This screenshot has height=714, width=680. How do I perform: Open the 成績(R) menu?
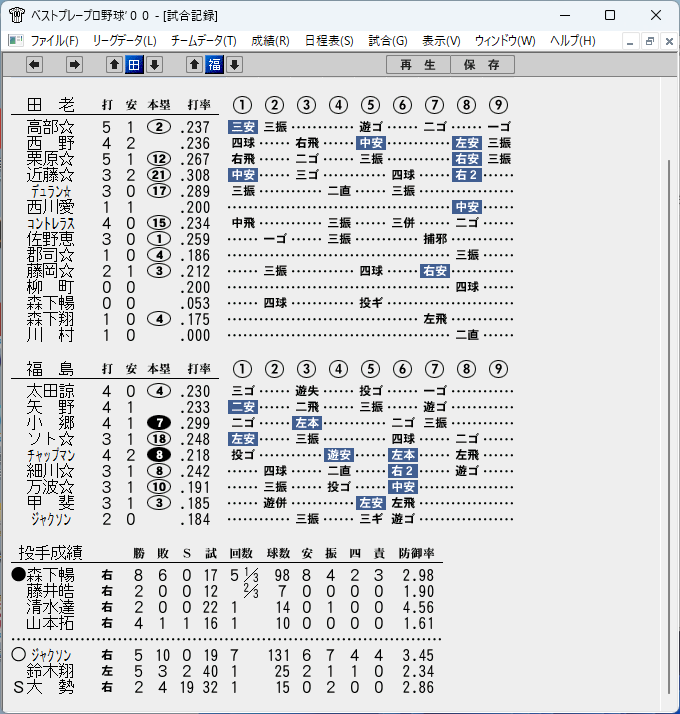click(x=270, y=41)
